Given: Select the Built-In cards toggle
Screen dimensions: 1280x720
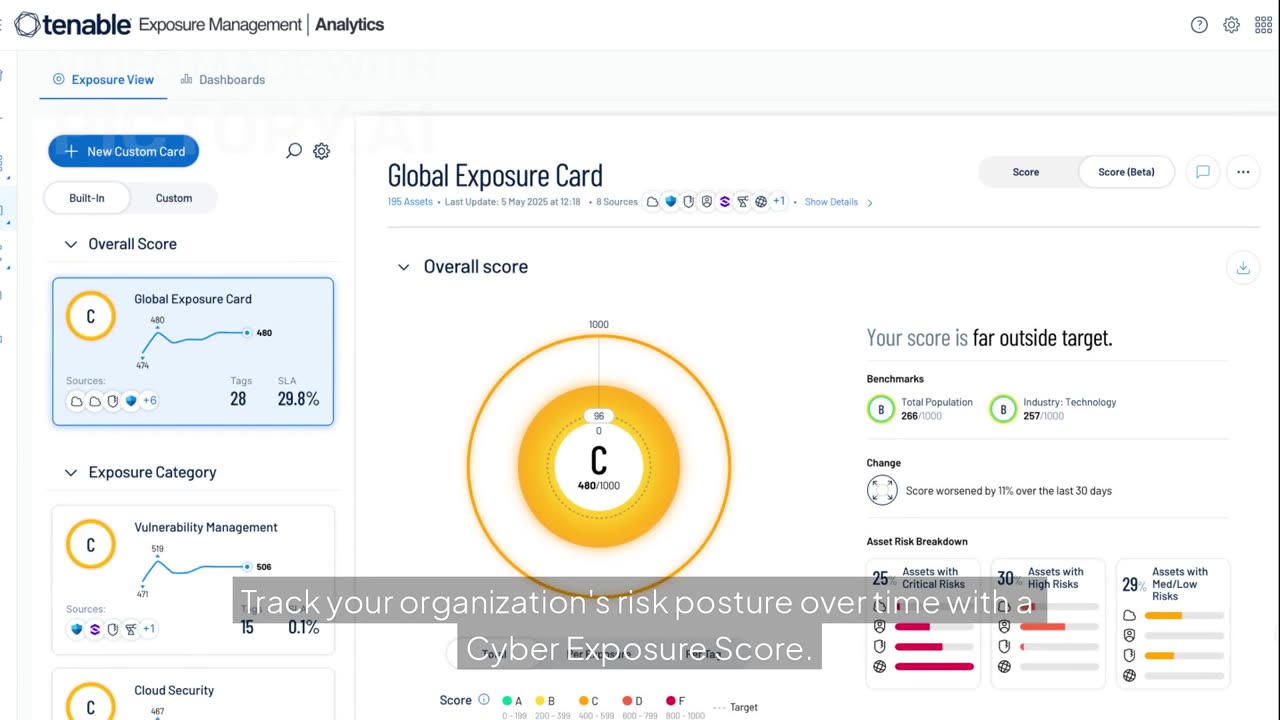Looking at the screenshot, I should [87, 198].
